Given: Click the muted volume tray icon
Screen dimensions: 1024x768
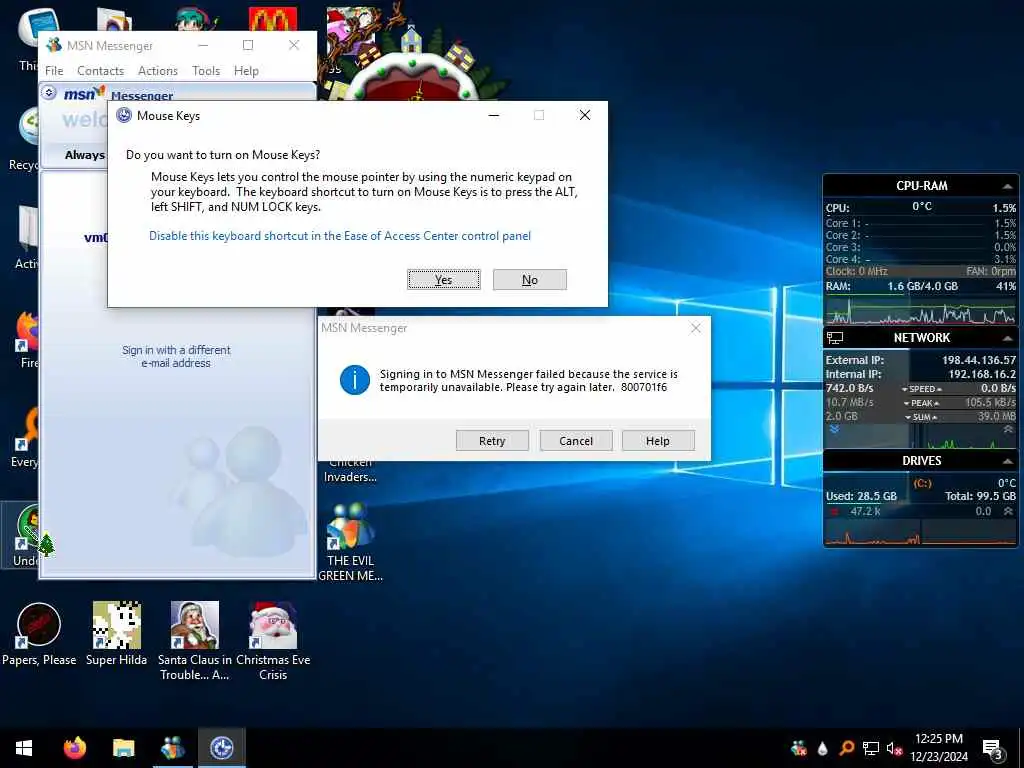Looking at the screenshot, I should point(895,748).
